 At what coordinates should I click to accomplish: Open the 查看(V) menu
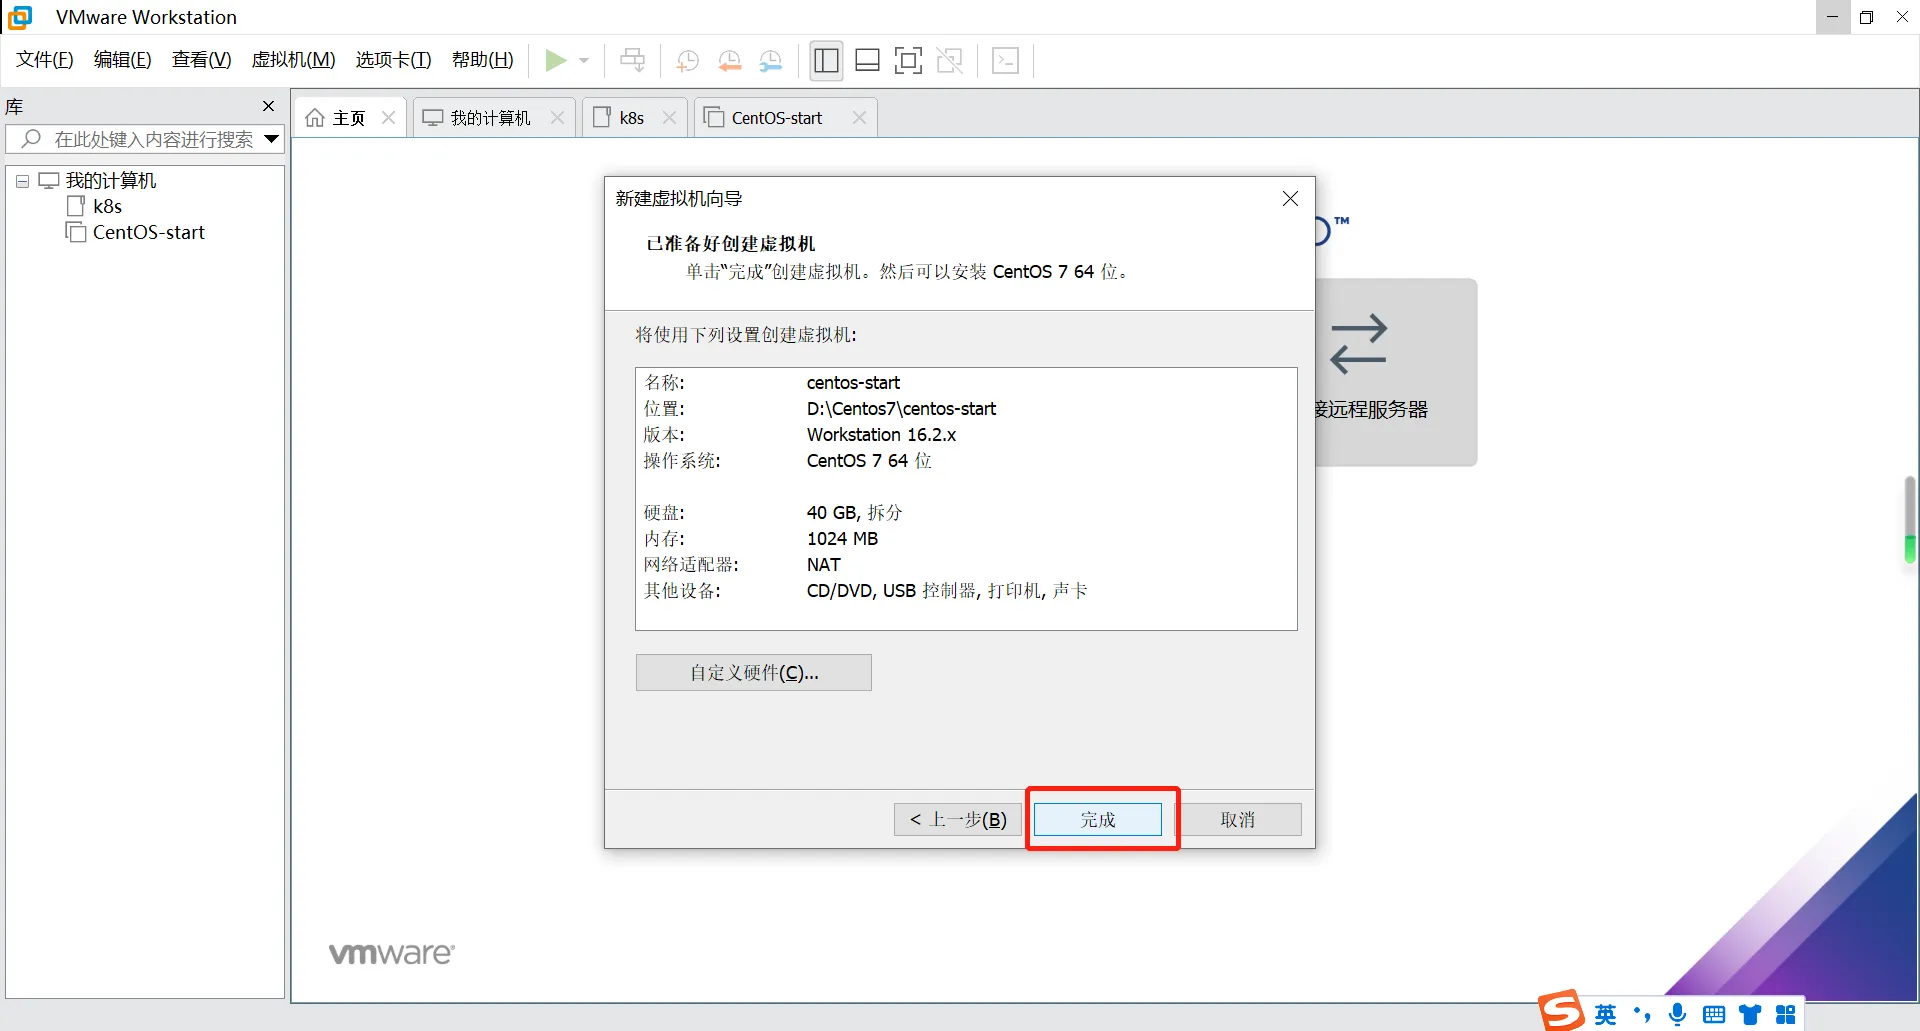pyautogui.click(x=201, y=60)
